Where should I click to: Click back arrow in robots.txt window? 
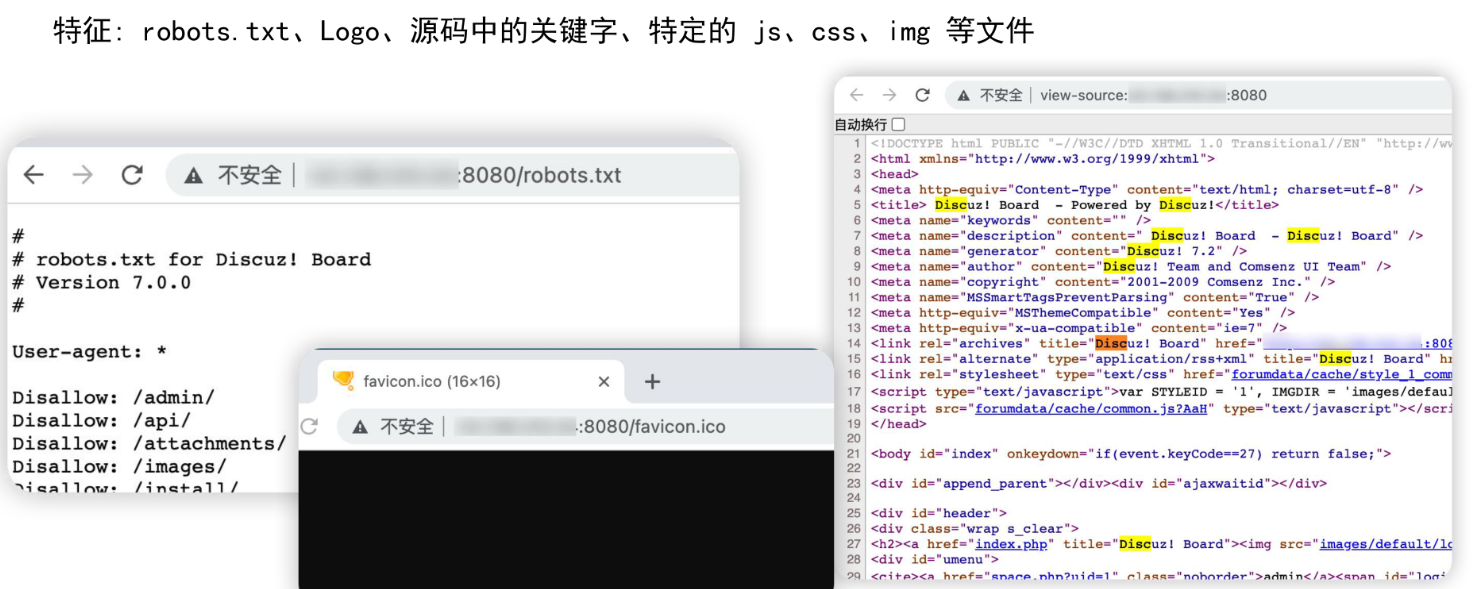(x=34, y=175)
